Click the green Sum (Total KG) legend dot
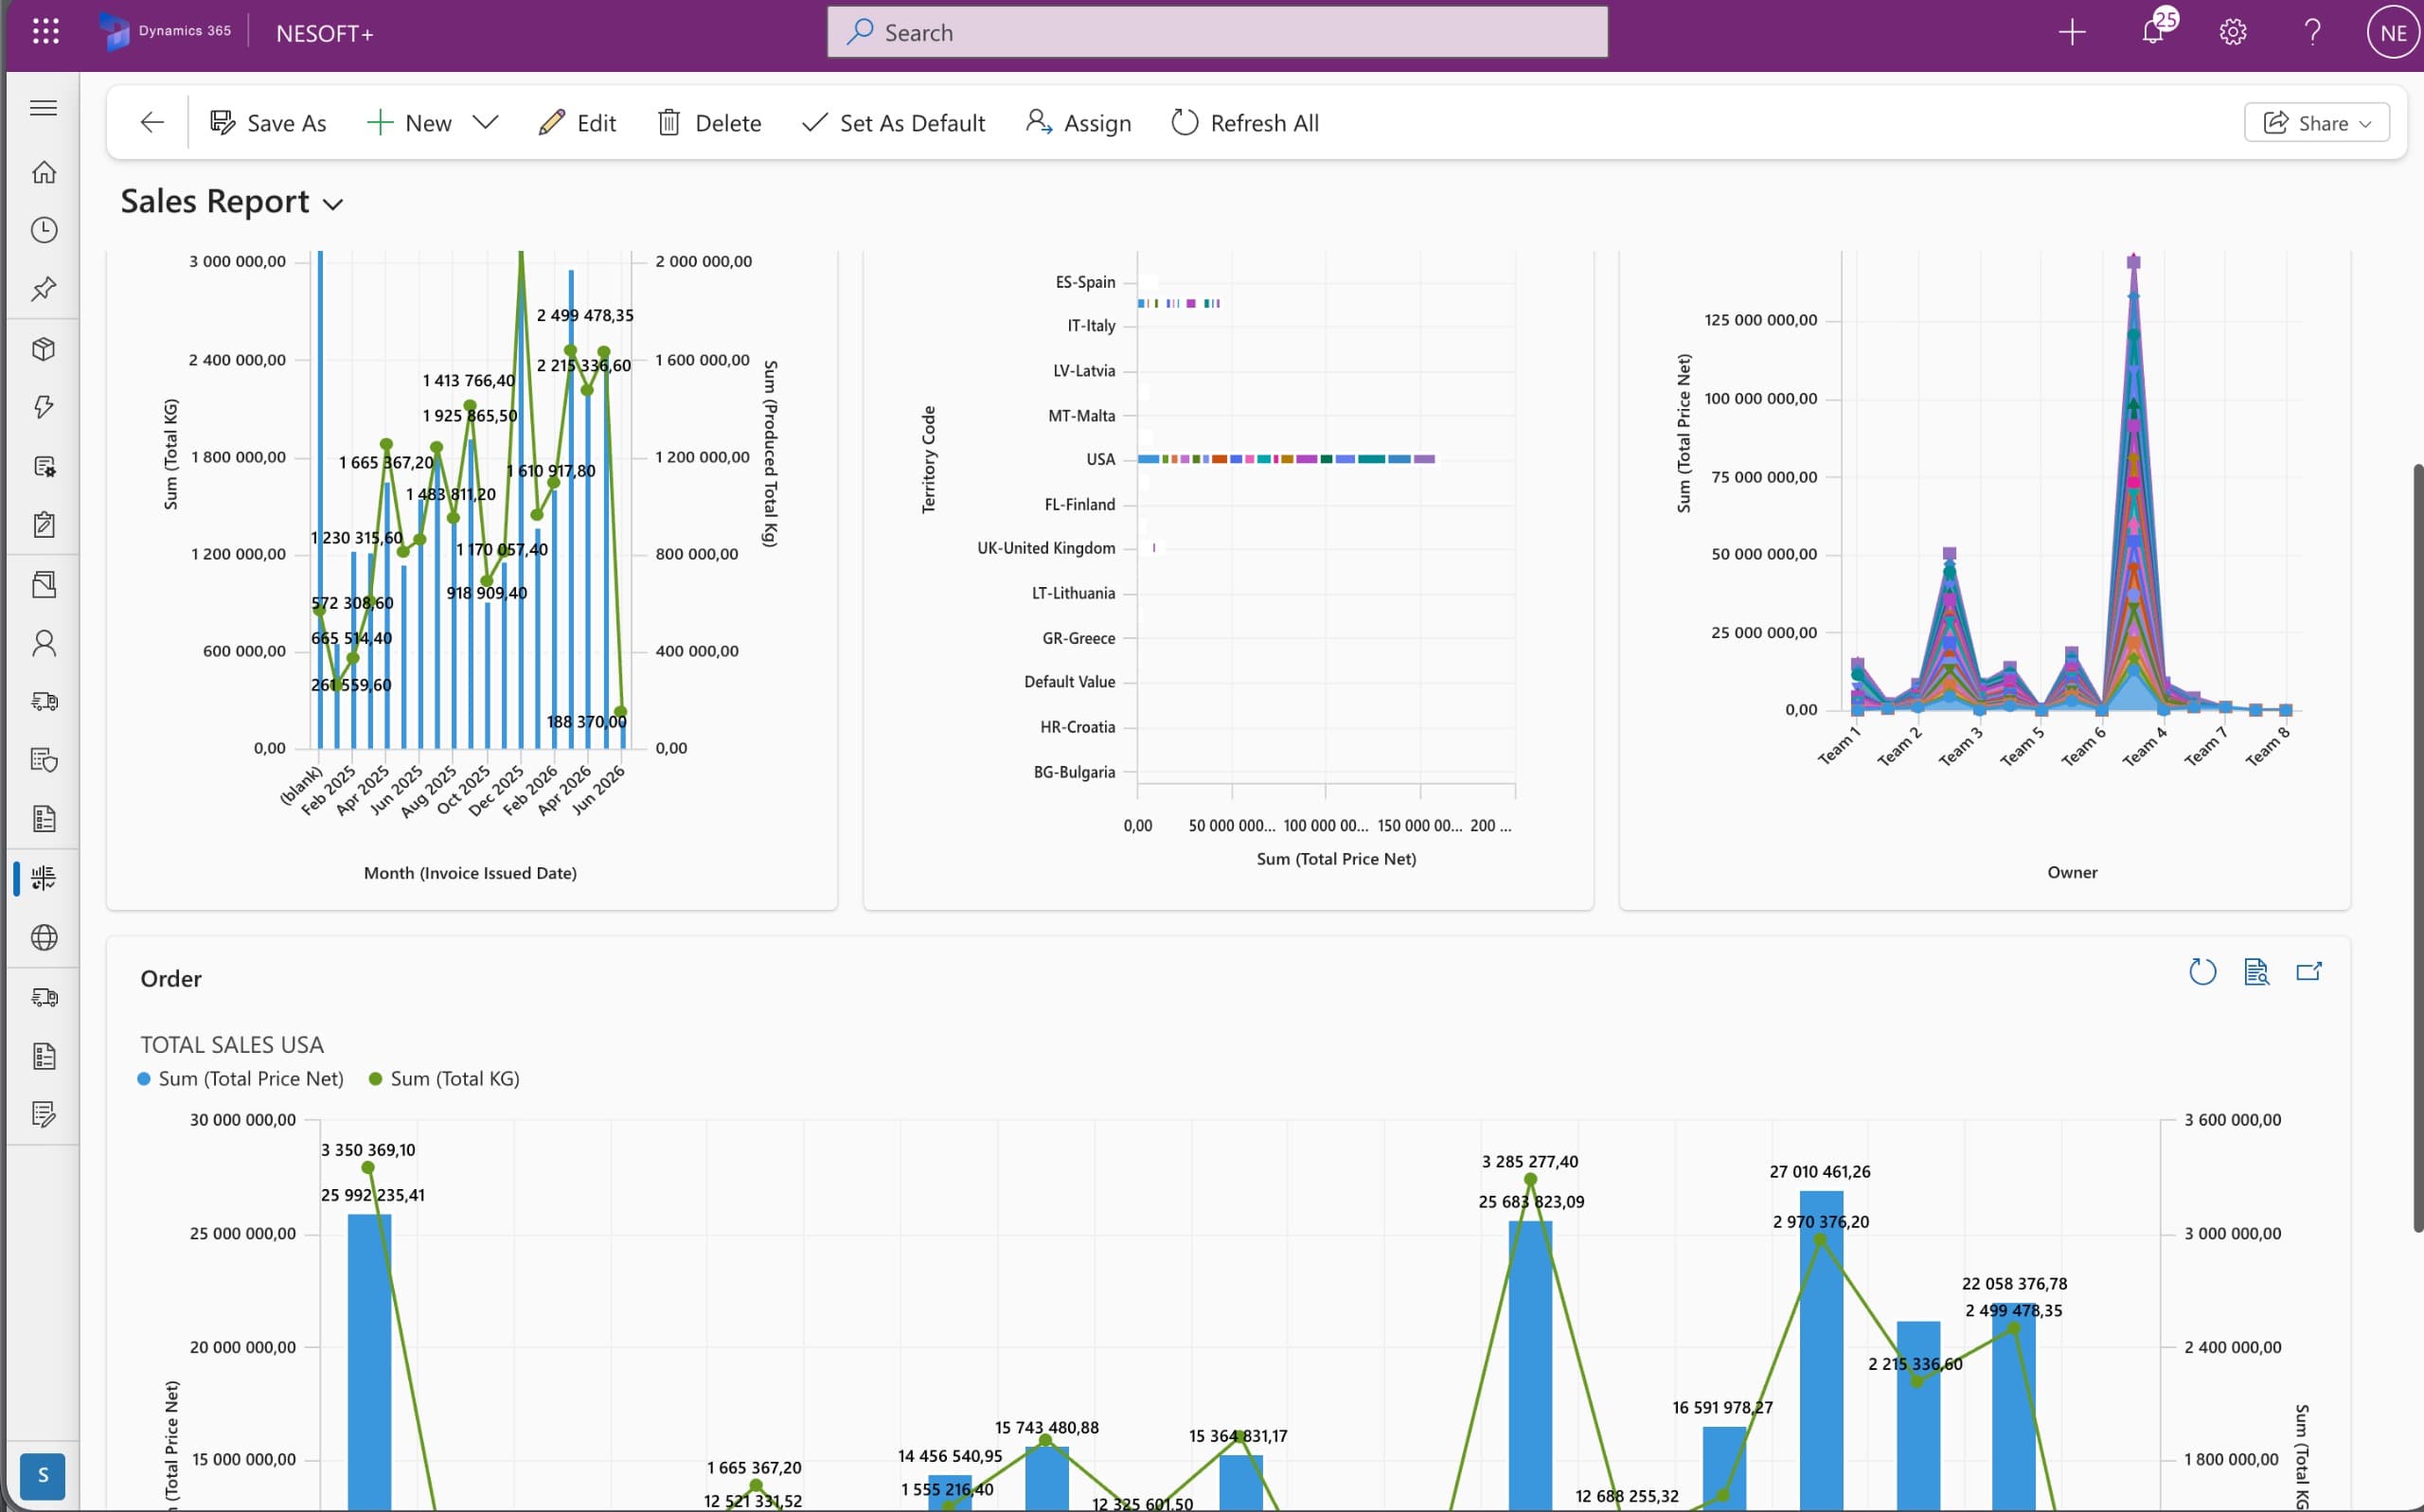The width and height of the screenshot is (2424, 1512). 376,1079
